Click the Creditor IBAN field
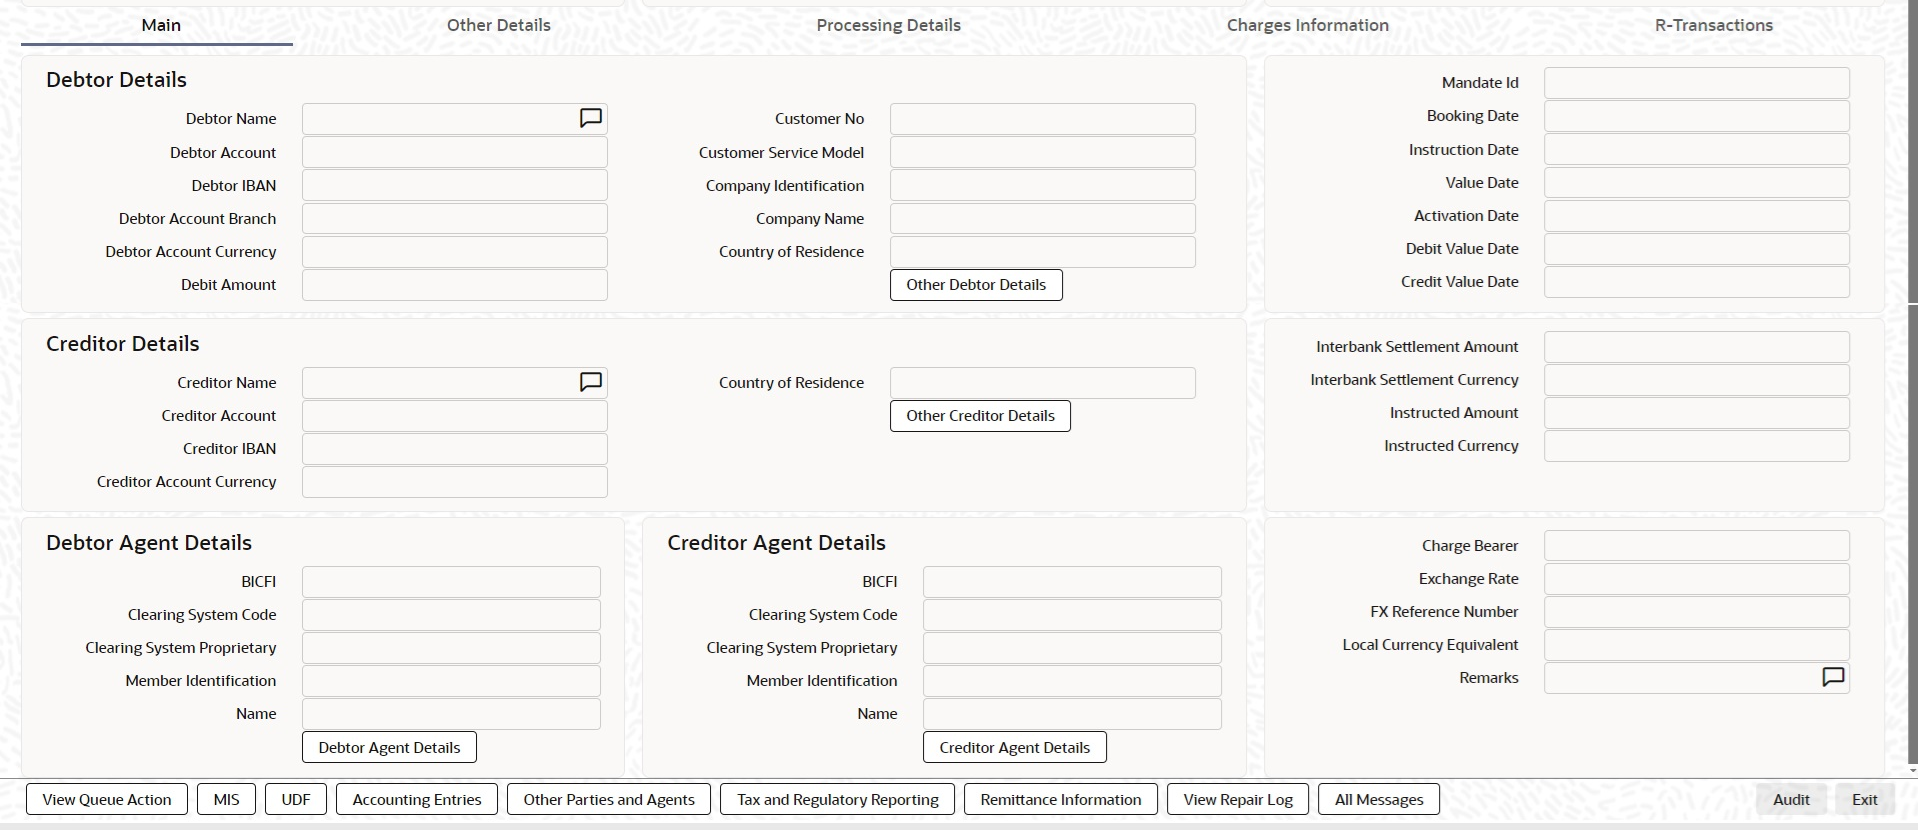 pos(455,449)
